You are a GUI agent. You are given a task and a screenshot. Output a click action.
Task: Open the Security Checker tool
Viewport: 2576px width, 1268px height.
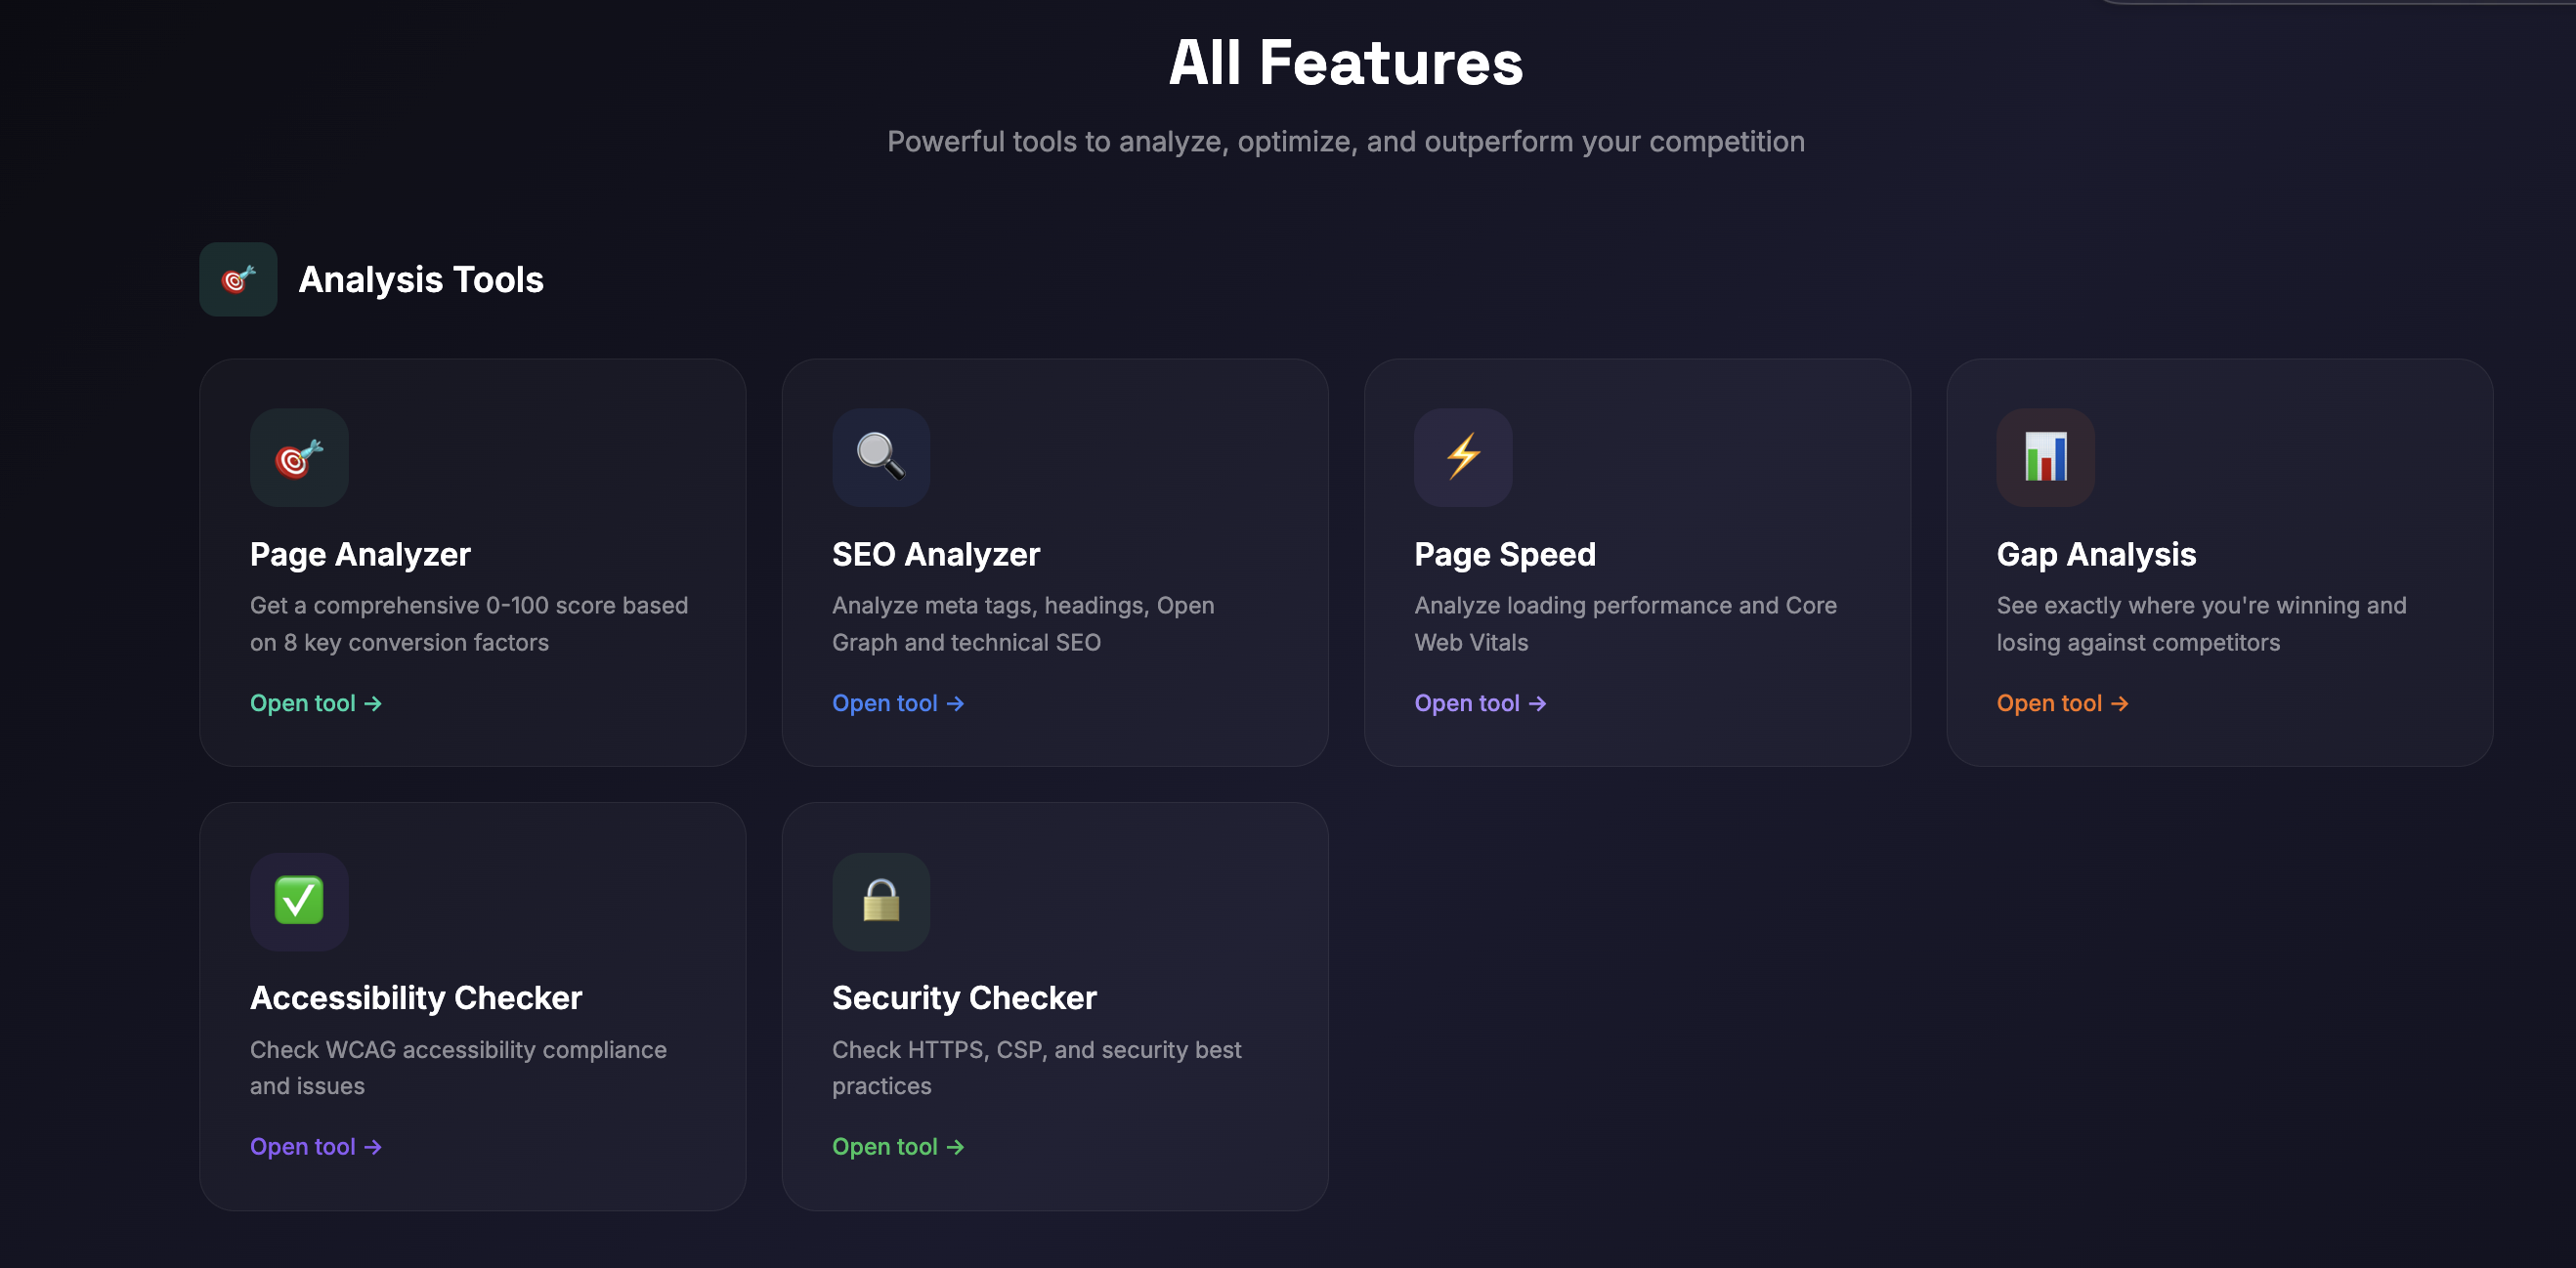[x=897, y=1147]
